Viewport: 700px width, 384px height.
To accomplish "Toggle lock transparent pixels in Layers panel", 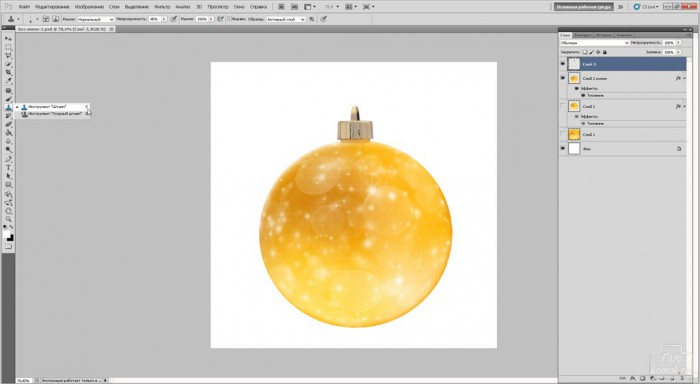I will [x=585, y=52].
